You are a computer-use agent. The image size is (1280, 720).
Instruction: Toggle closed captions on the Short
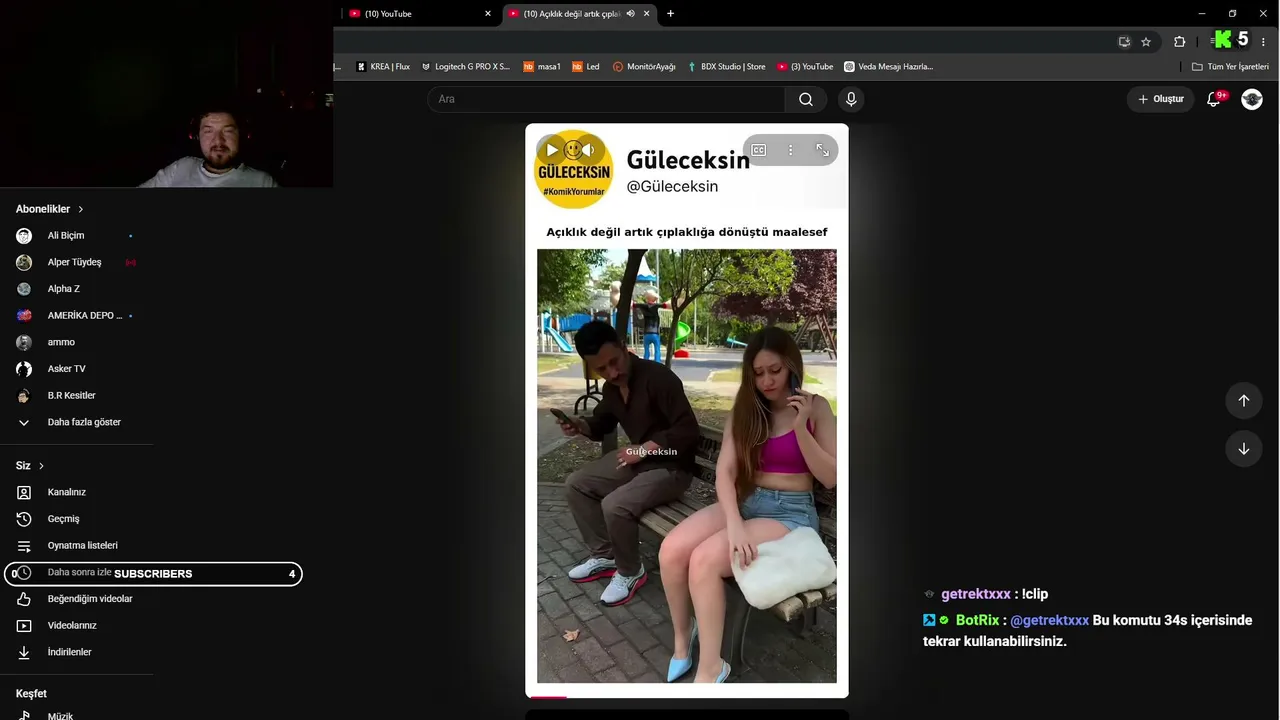click(759, 150)
